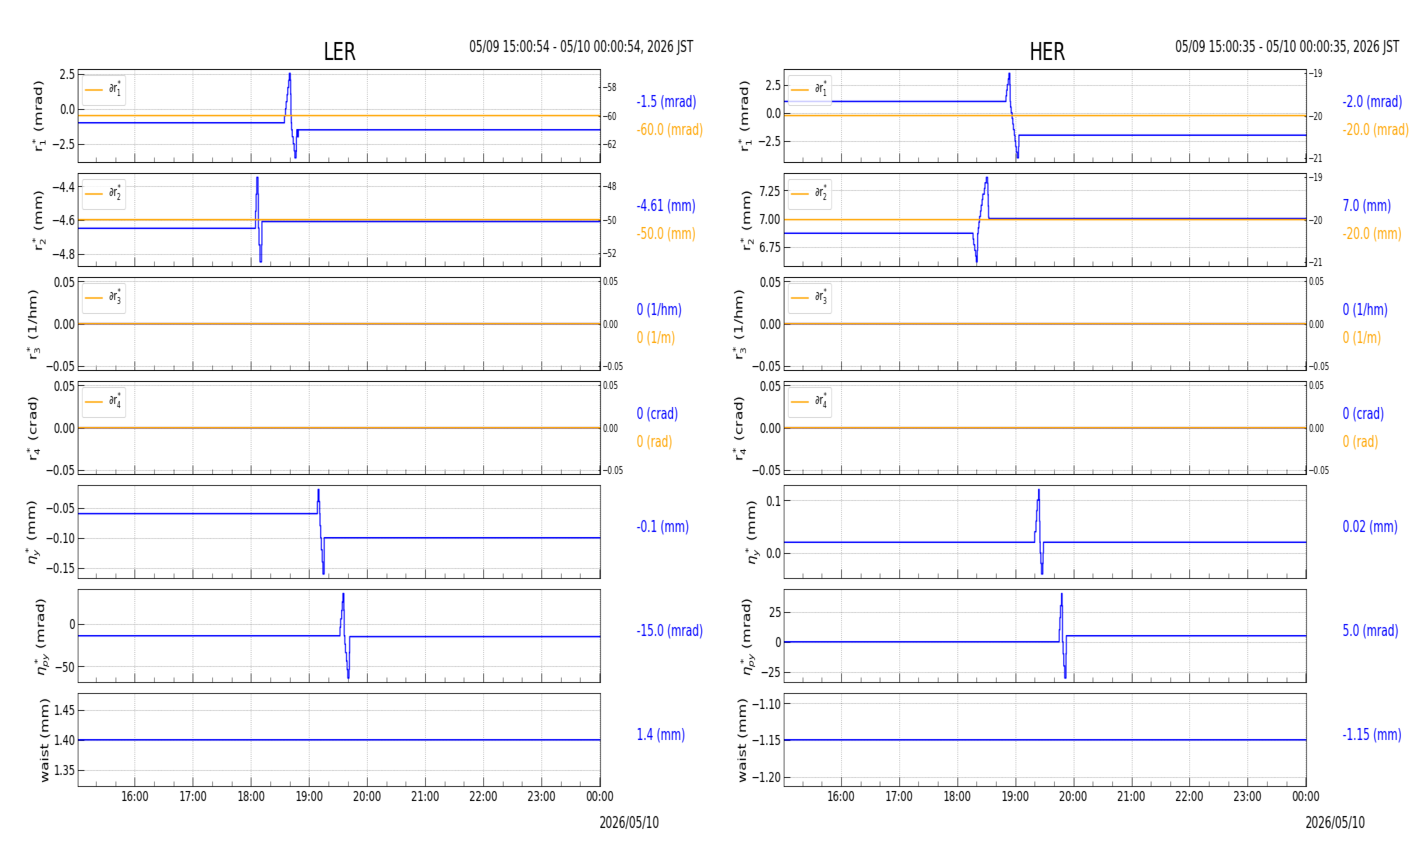Click LER value -0.1 (mm)
Screen dimensions: 1412x864
[x=662, y=527]
